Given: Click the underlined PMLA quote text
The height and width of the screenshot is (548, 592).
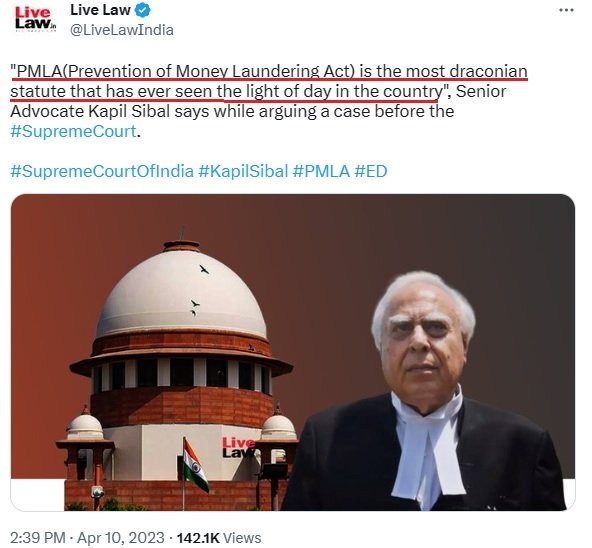Looking at the screenshot, I should [269, 82].
